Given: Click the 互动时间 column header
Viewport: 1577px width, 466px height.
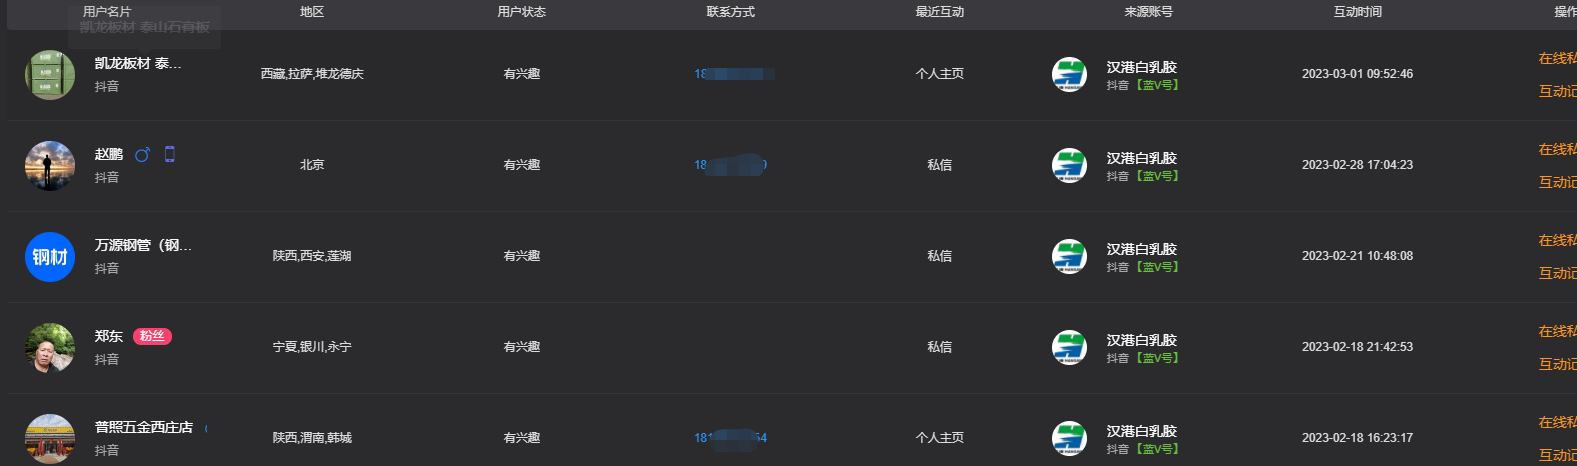Looking at the screenshot, I should pyautogui.click(x=1357, y=12).
